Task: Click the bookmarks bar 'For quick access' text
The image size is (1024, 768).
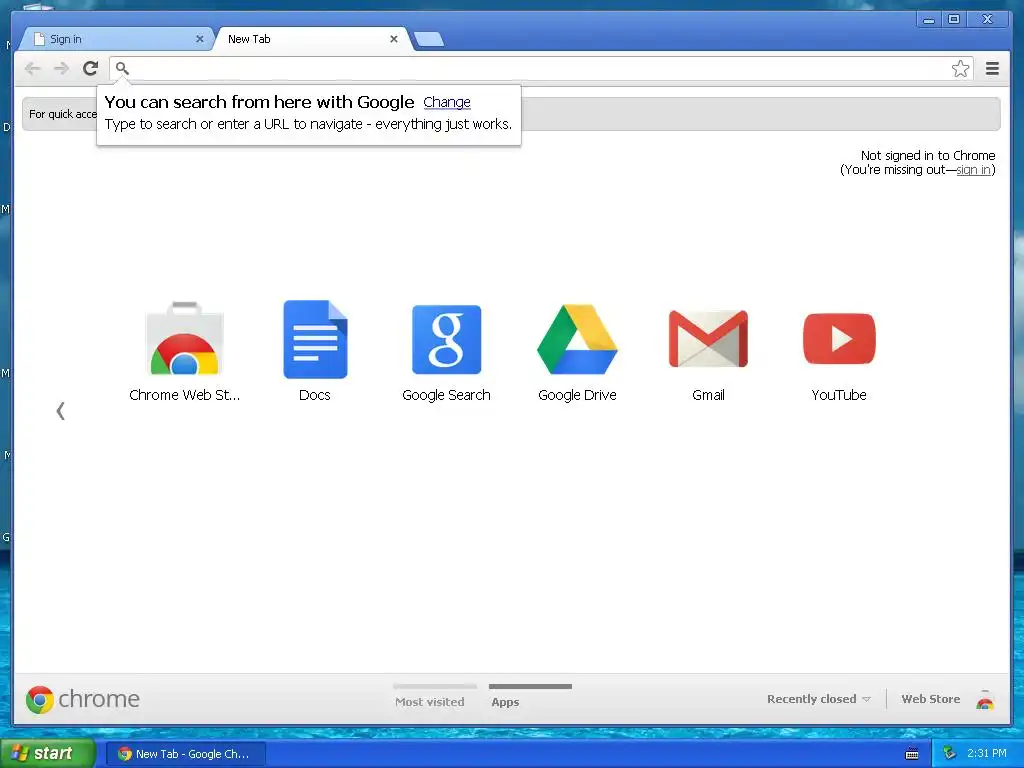Action: [63, 114]
